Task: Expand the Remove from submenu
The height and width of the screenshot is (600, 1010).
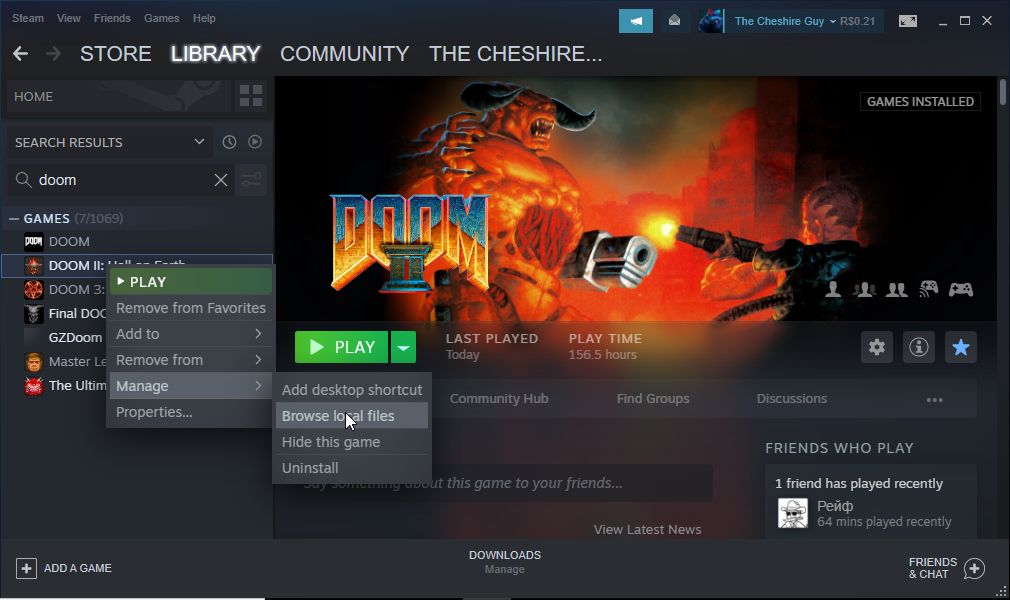Action: tap(191, 360)
